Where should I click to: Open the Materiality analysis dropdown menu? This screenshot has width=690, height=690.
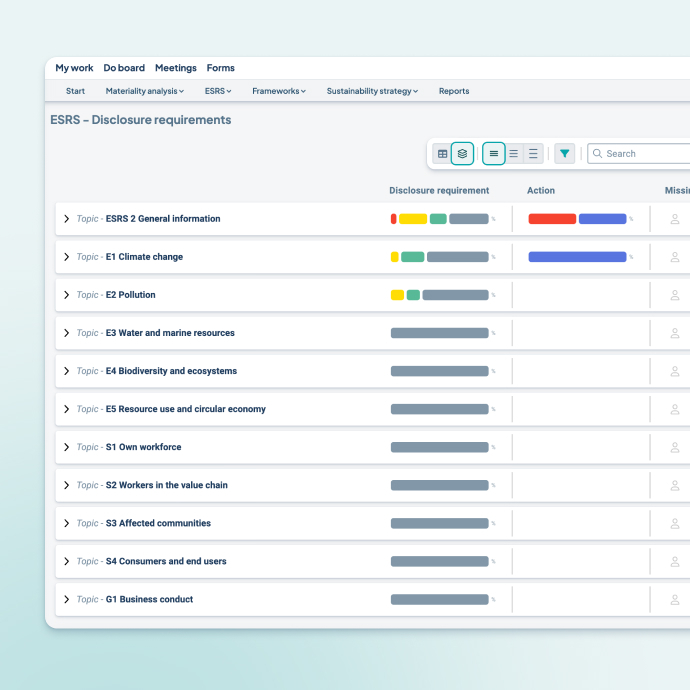tap(144, 91)
